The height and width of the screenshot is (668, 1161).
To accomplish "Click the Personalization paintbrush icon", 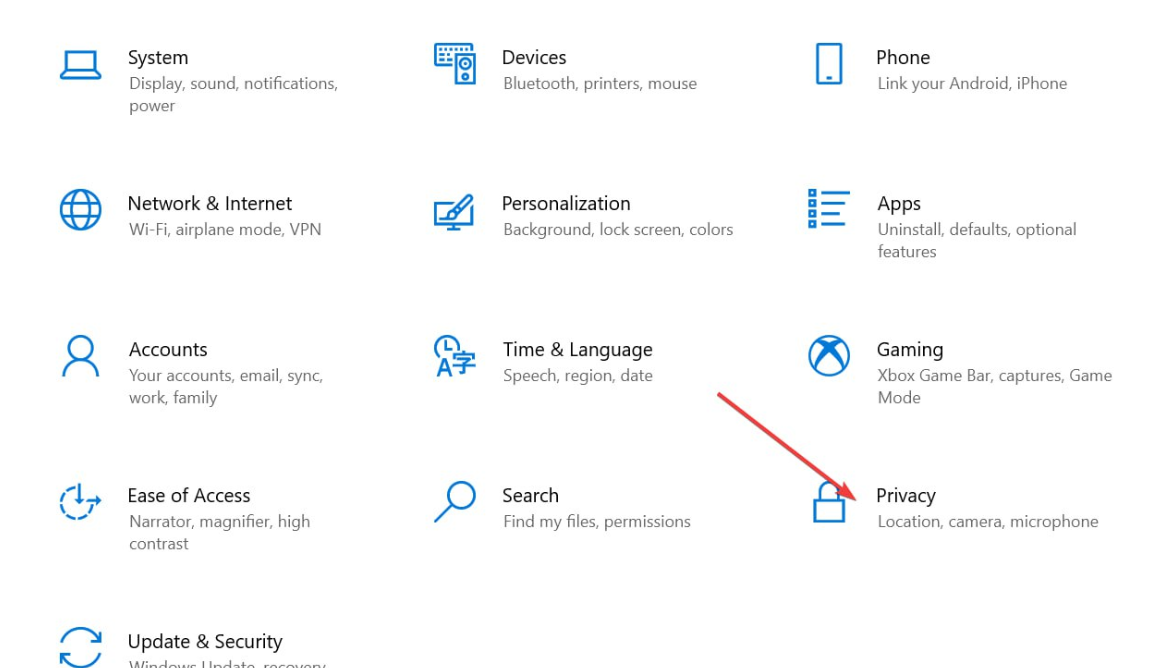I will (455, 210).
